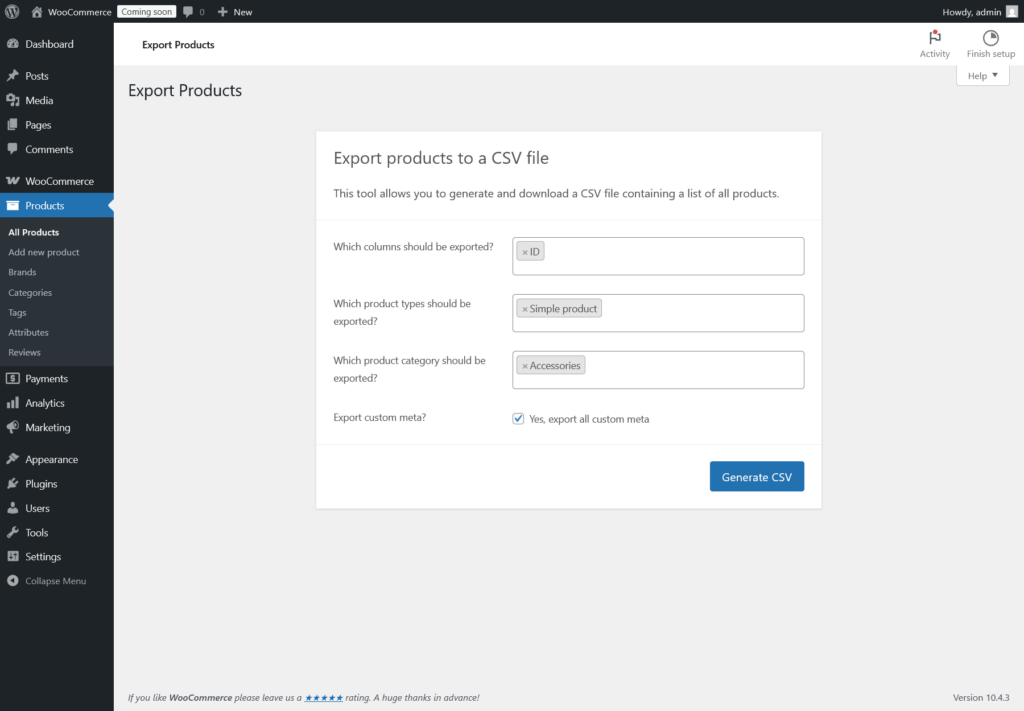The image size is (1024, 711).
Task: Open the '+ New' admin bar menu
Action: click(235, 11)
